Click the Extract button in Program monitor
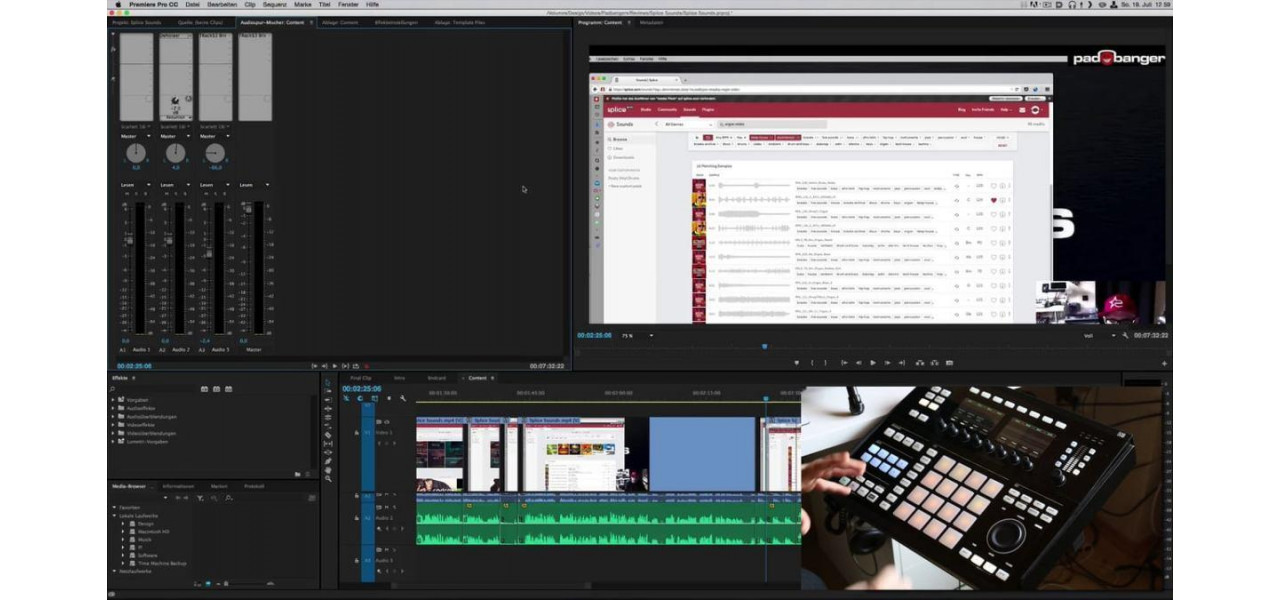 click(x=934, y=362)
